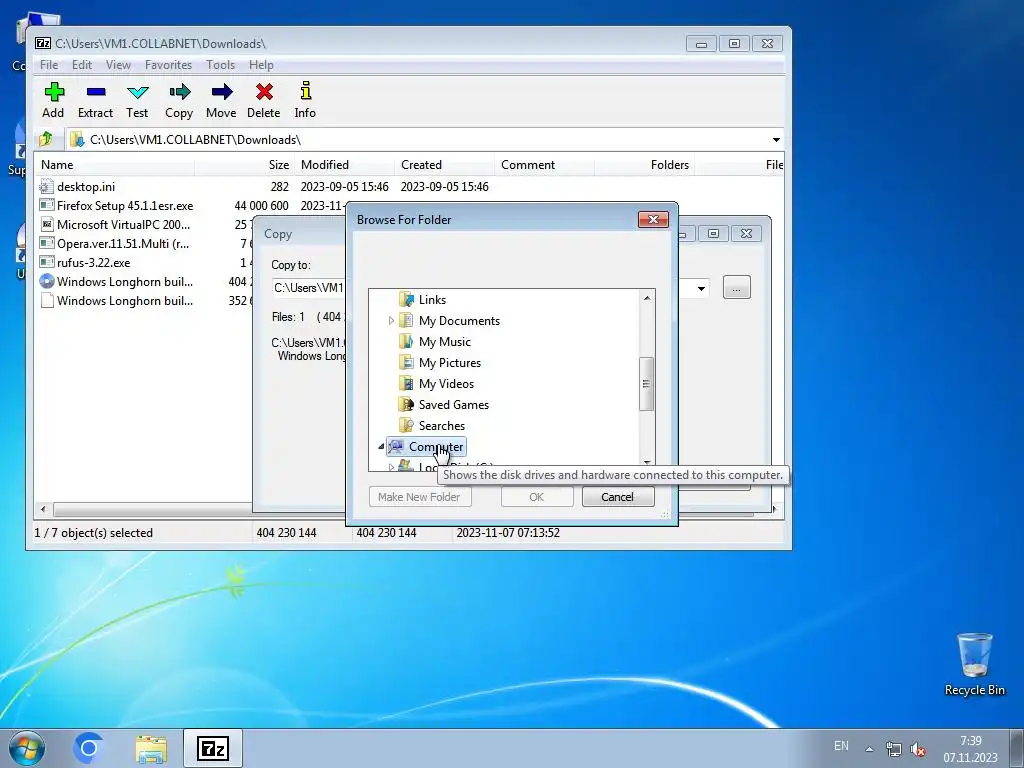Click the folder tree scrollbar thumb

point(646,384)
